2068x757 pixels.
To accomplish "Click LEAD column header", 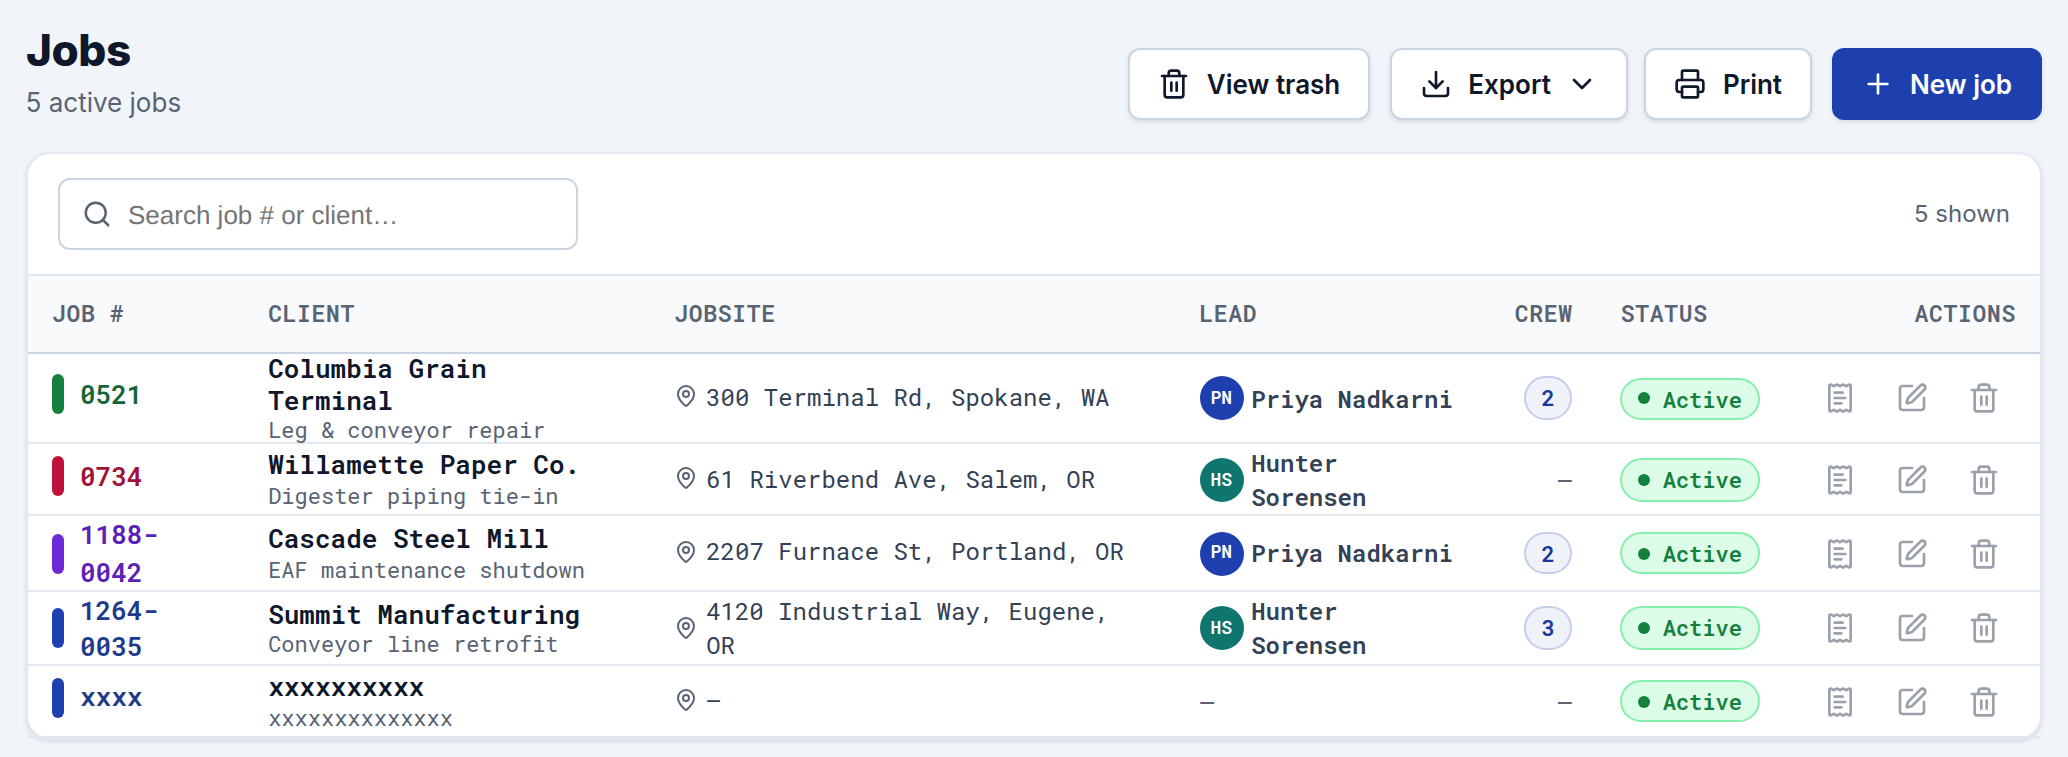I will tap(1228, 314).
